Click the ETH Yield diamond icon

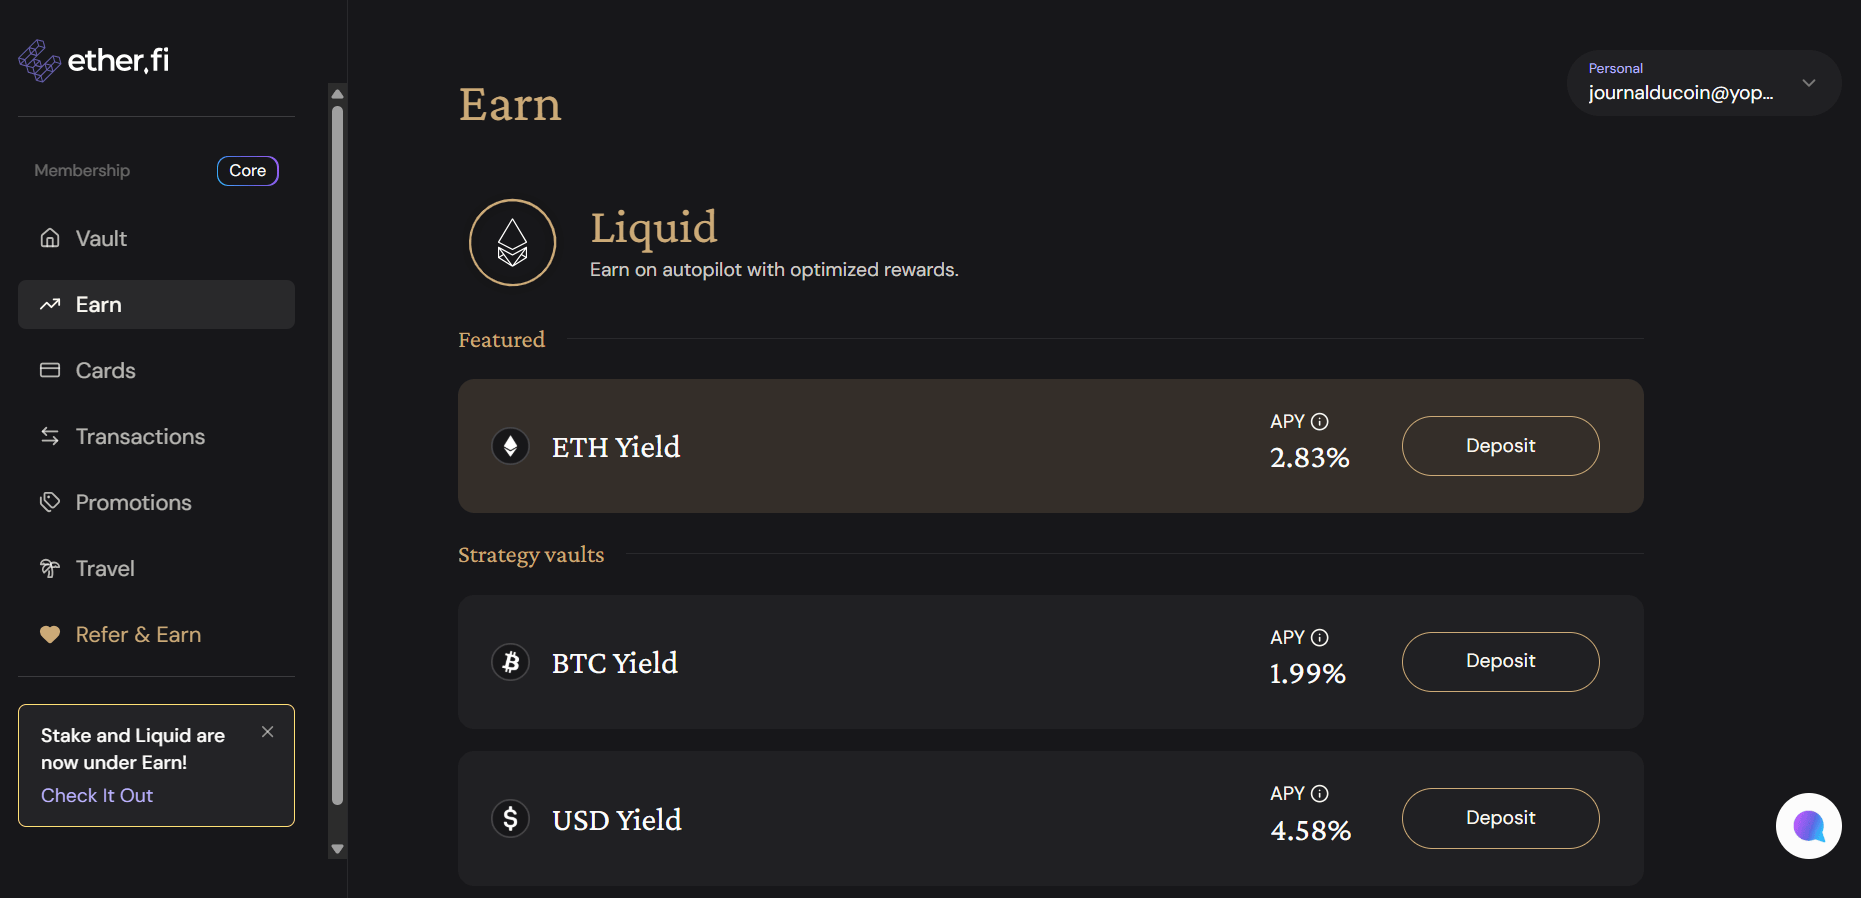(x=511, y=446)
